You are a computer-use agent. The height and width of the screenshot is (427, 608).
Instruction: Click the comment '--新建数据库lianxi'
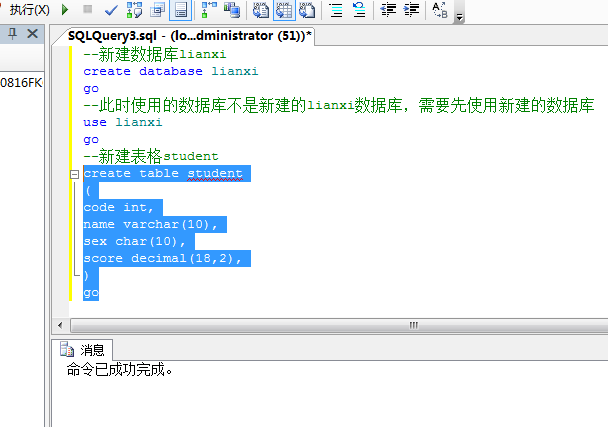(155, 54)
